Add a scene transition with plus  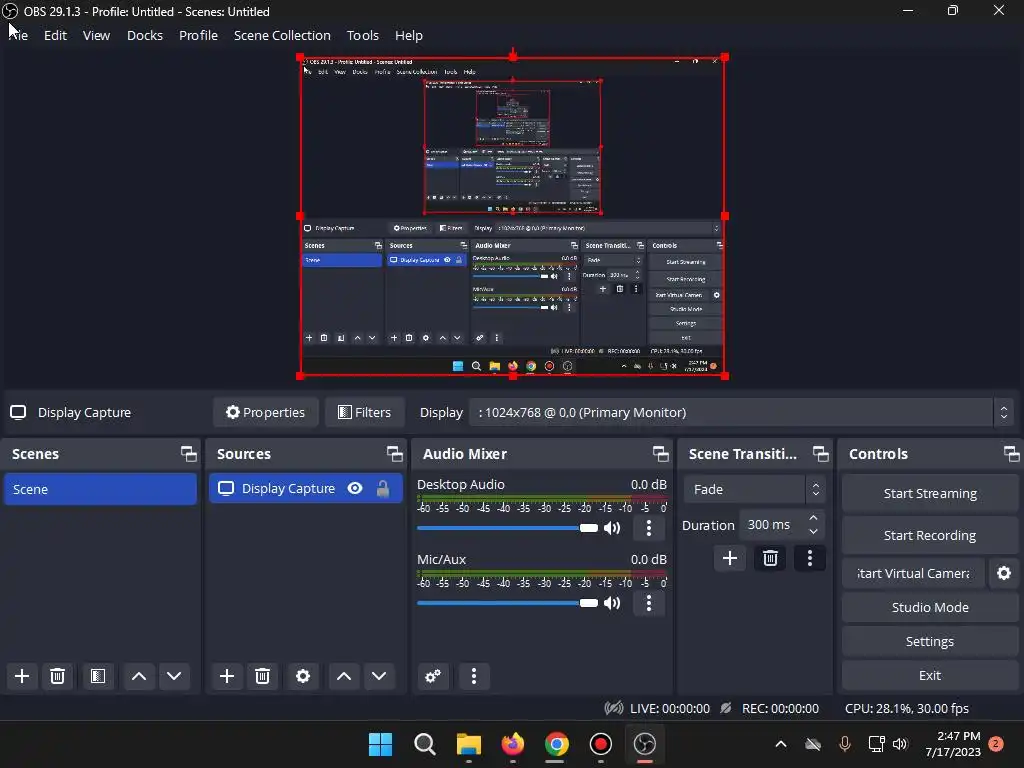point(730,558)
